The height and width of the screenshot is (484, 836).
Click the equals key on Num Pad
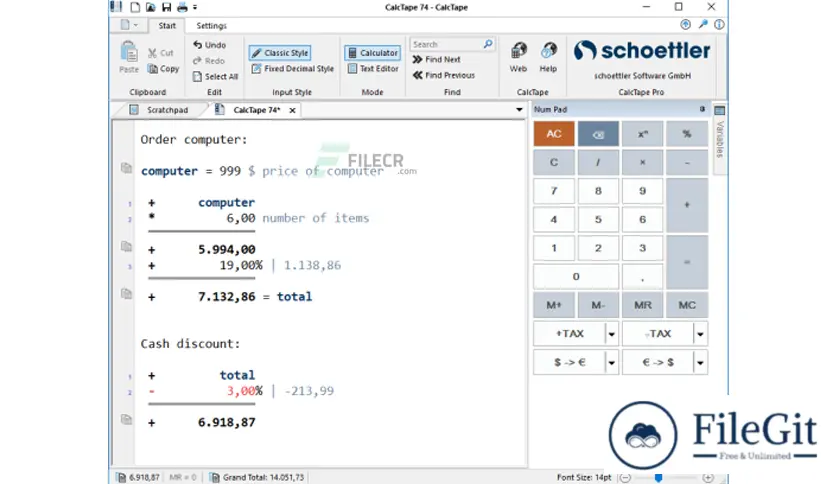coord(687,262)
